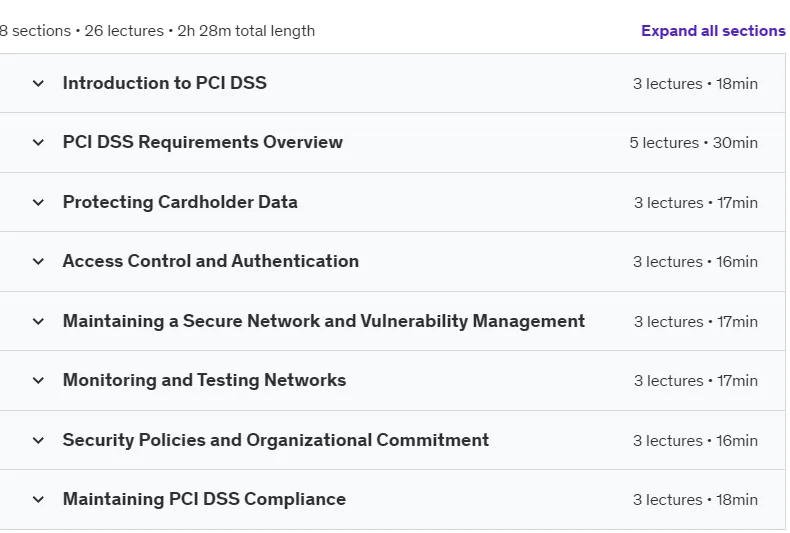
Task: Expand PCI DSS Requirements Overview section title
Action: click(x=203, y=142)
